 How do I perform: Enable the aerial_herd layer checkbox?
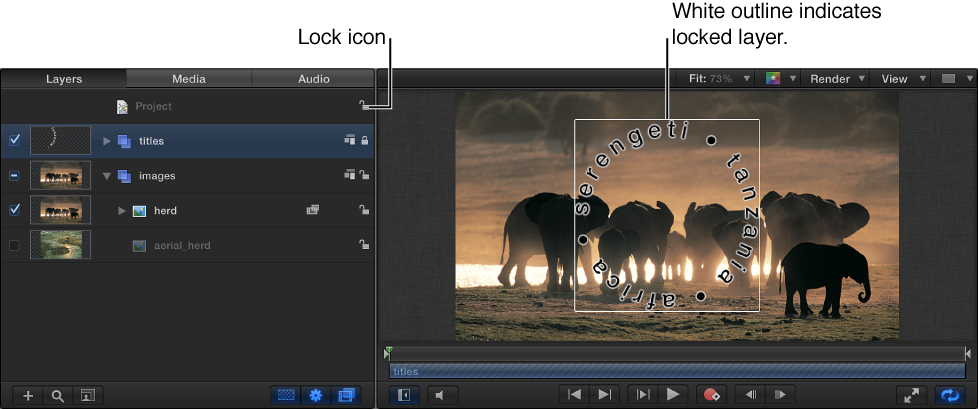tap(14, 245)
